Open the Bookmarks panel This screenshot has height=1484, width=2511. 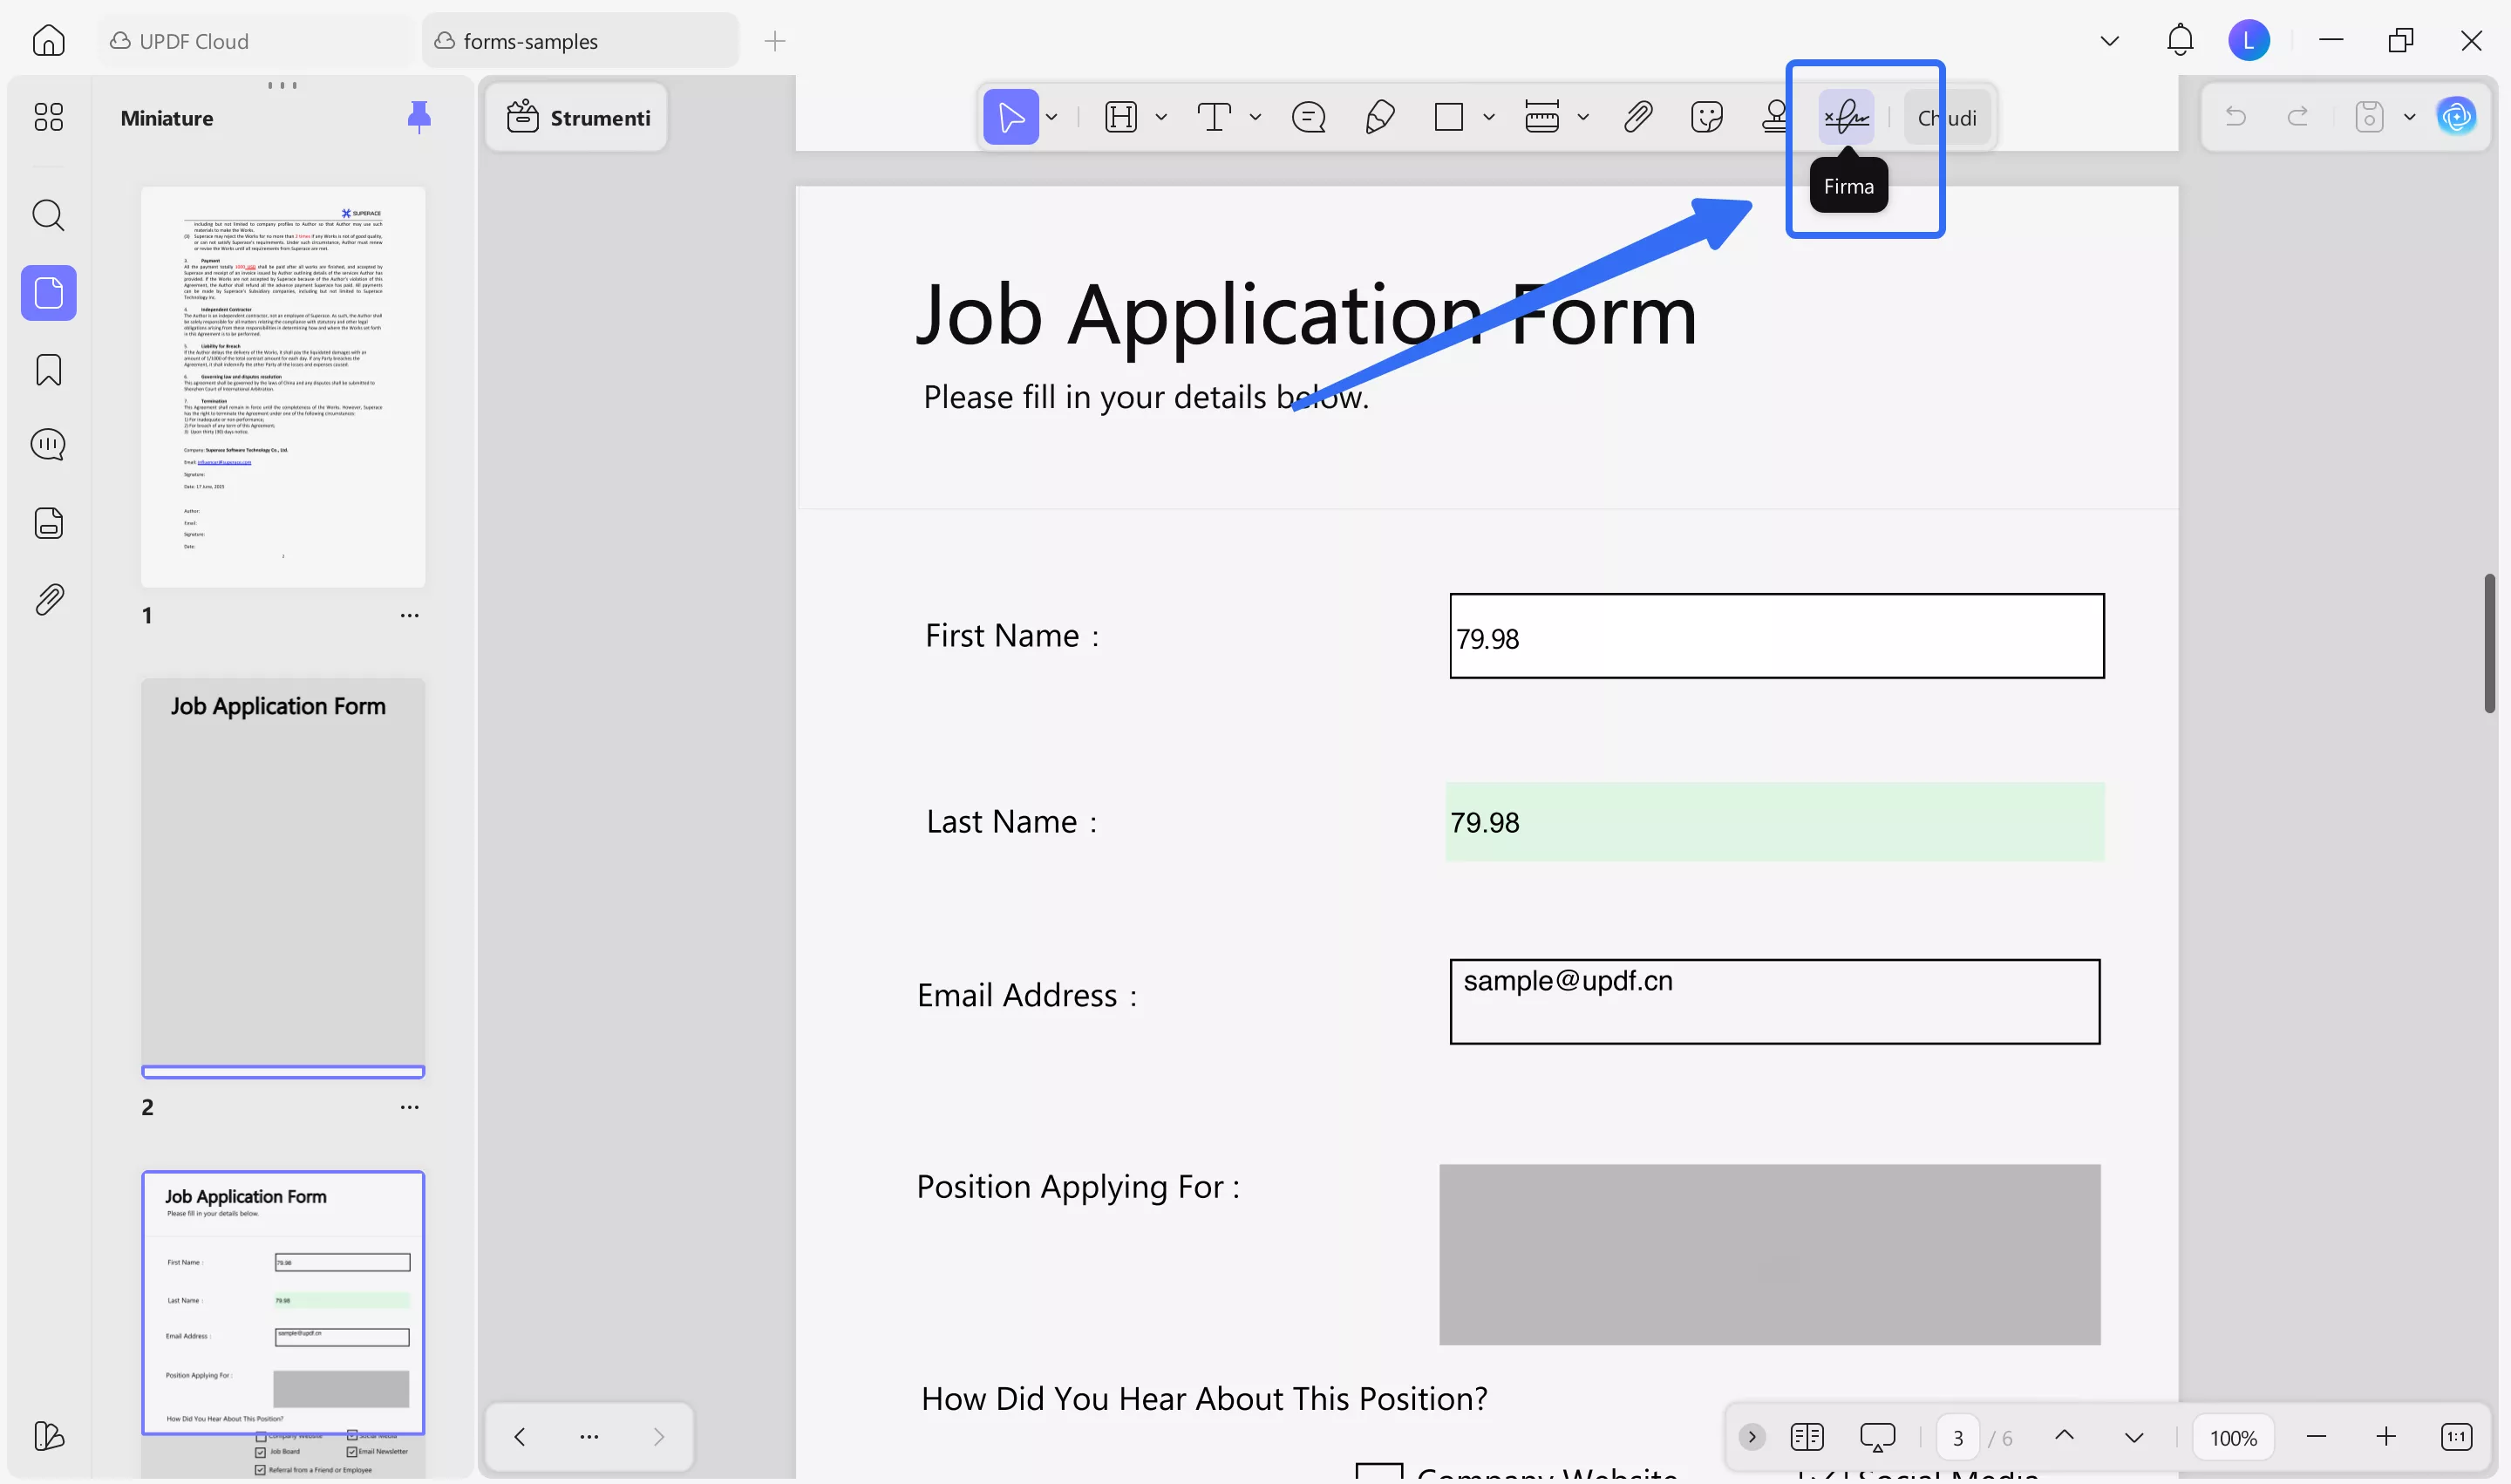(47, 370)
